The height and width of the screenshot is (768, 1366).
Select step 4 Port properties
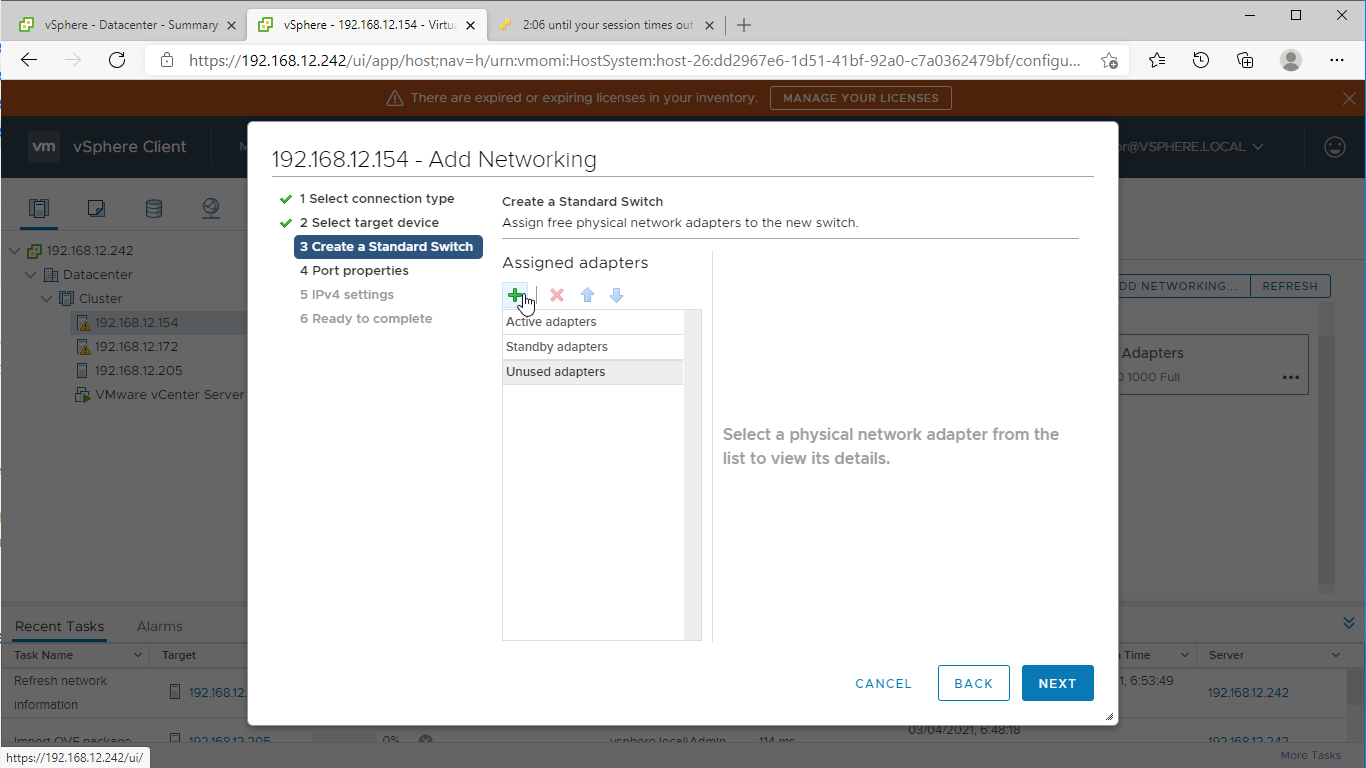click(x=354, y=271)
